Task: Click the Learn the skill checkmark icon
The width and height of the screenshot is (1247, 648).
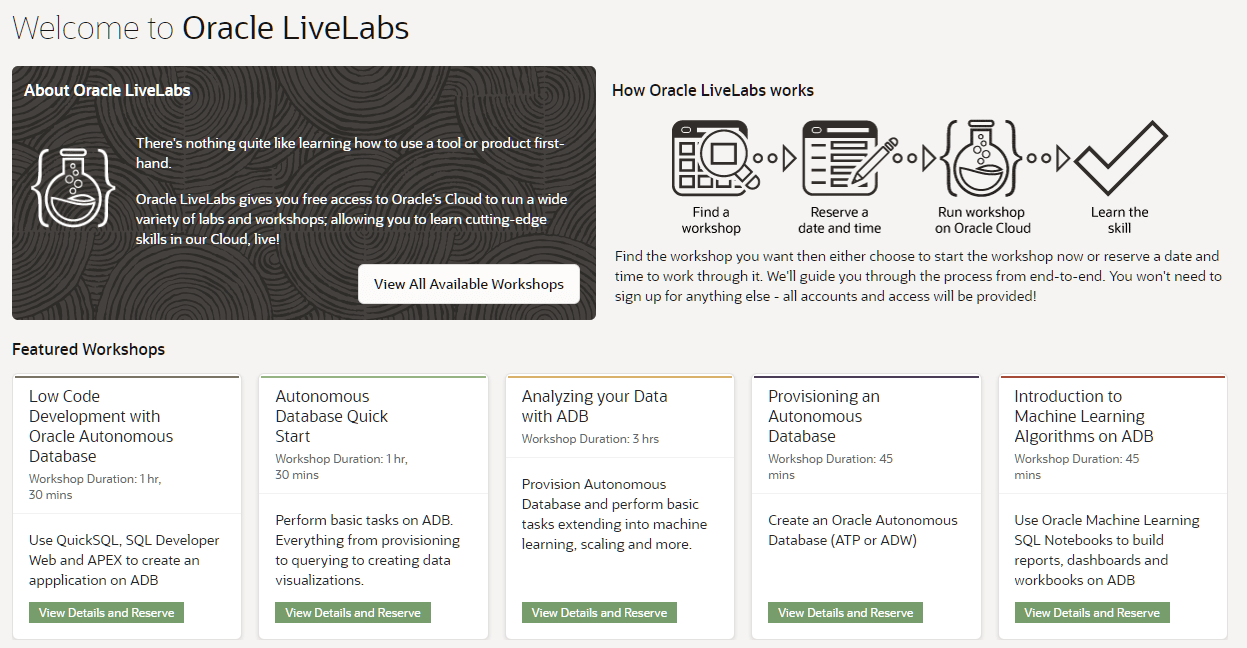Action: click(1120, 155)
